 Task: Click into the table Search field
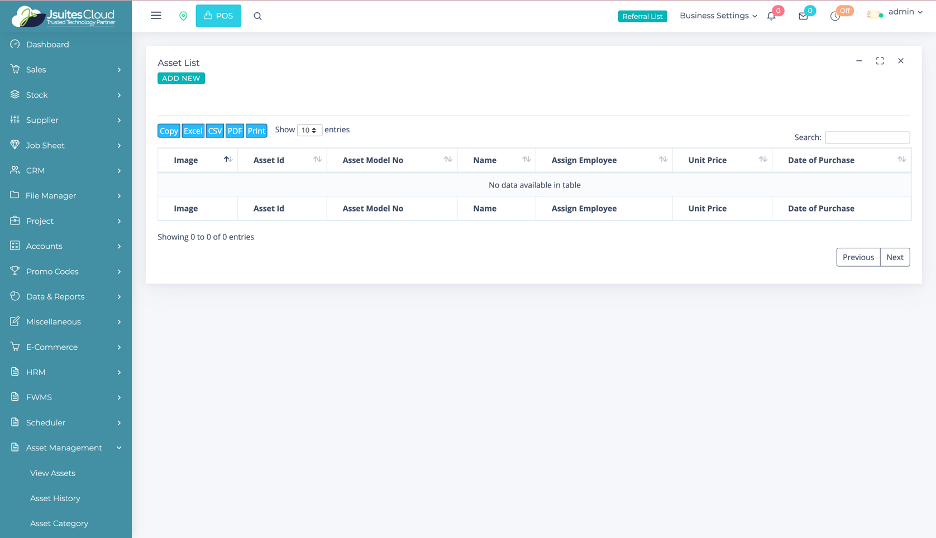click(x=867, y=137)
